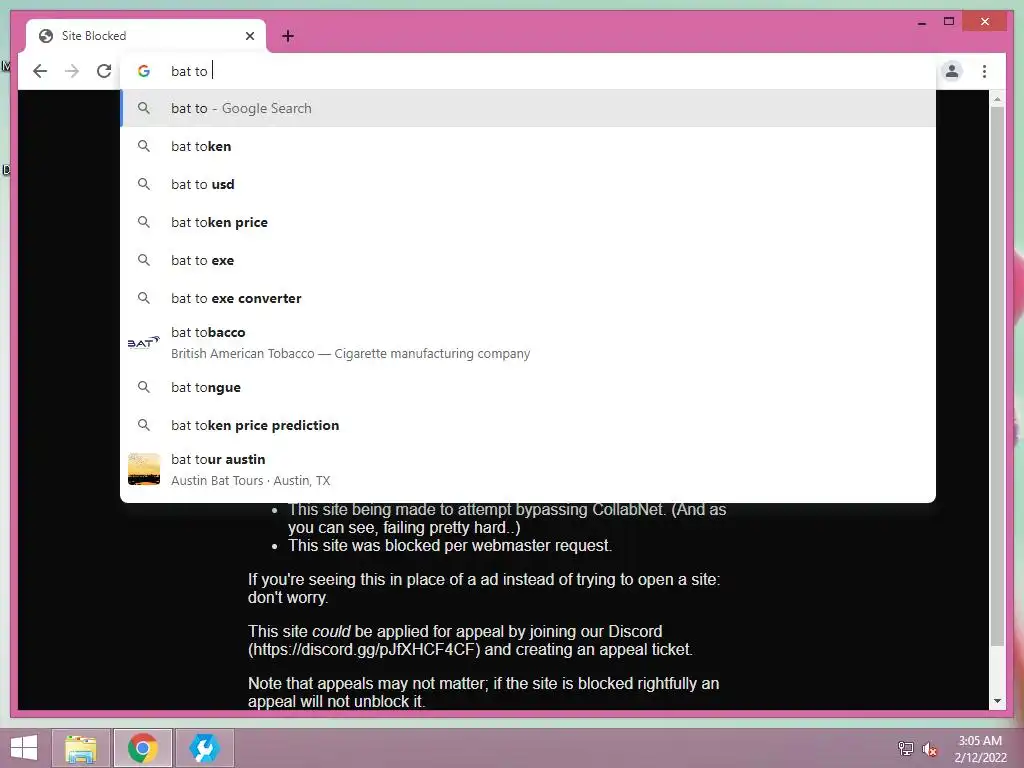
Task: Click the search icon beside 'bat token'
Action: point(144,146)
